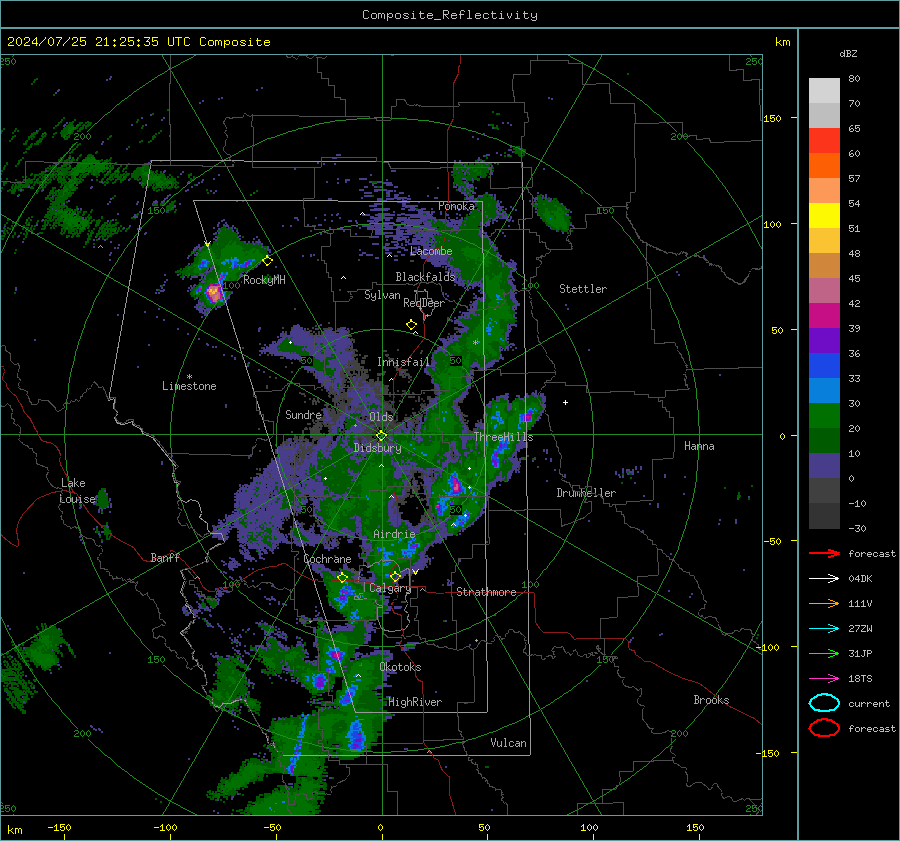Click the yellow diamond marker just above Calgary label

[x=395, y=576]
